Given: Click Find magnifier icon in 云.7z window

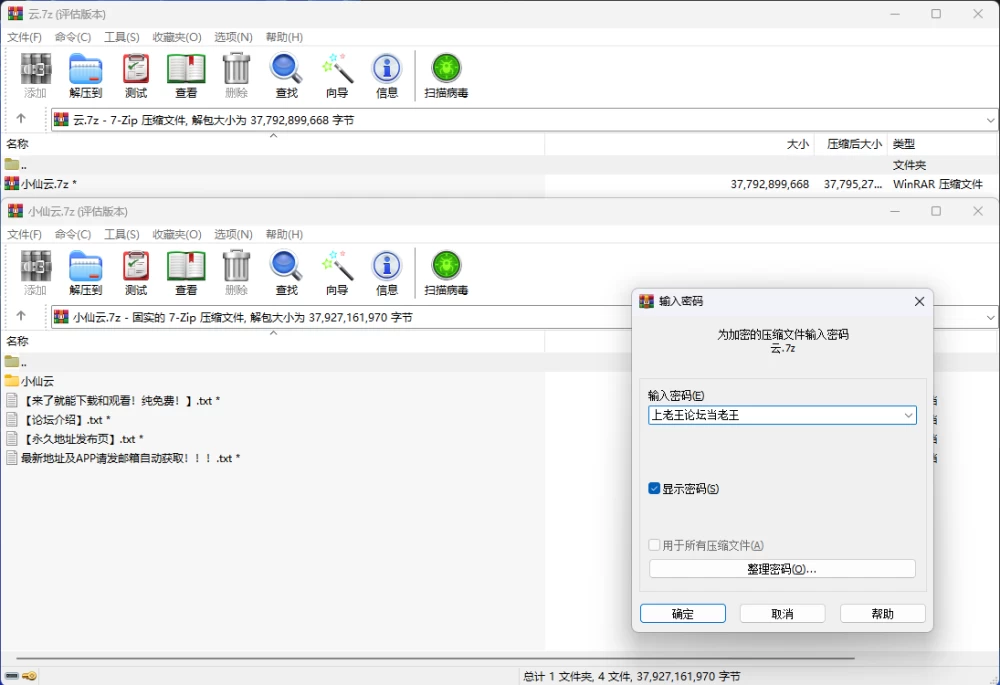Looking at the screenshot, I should 286,75.
